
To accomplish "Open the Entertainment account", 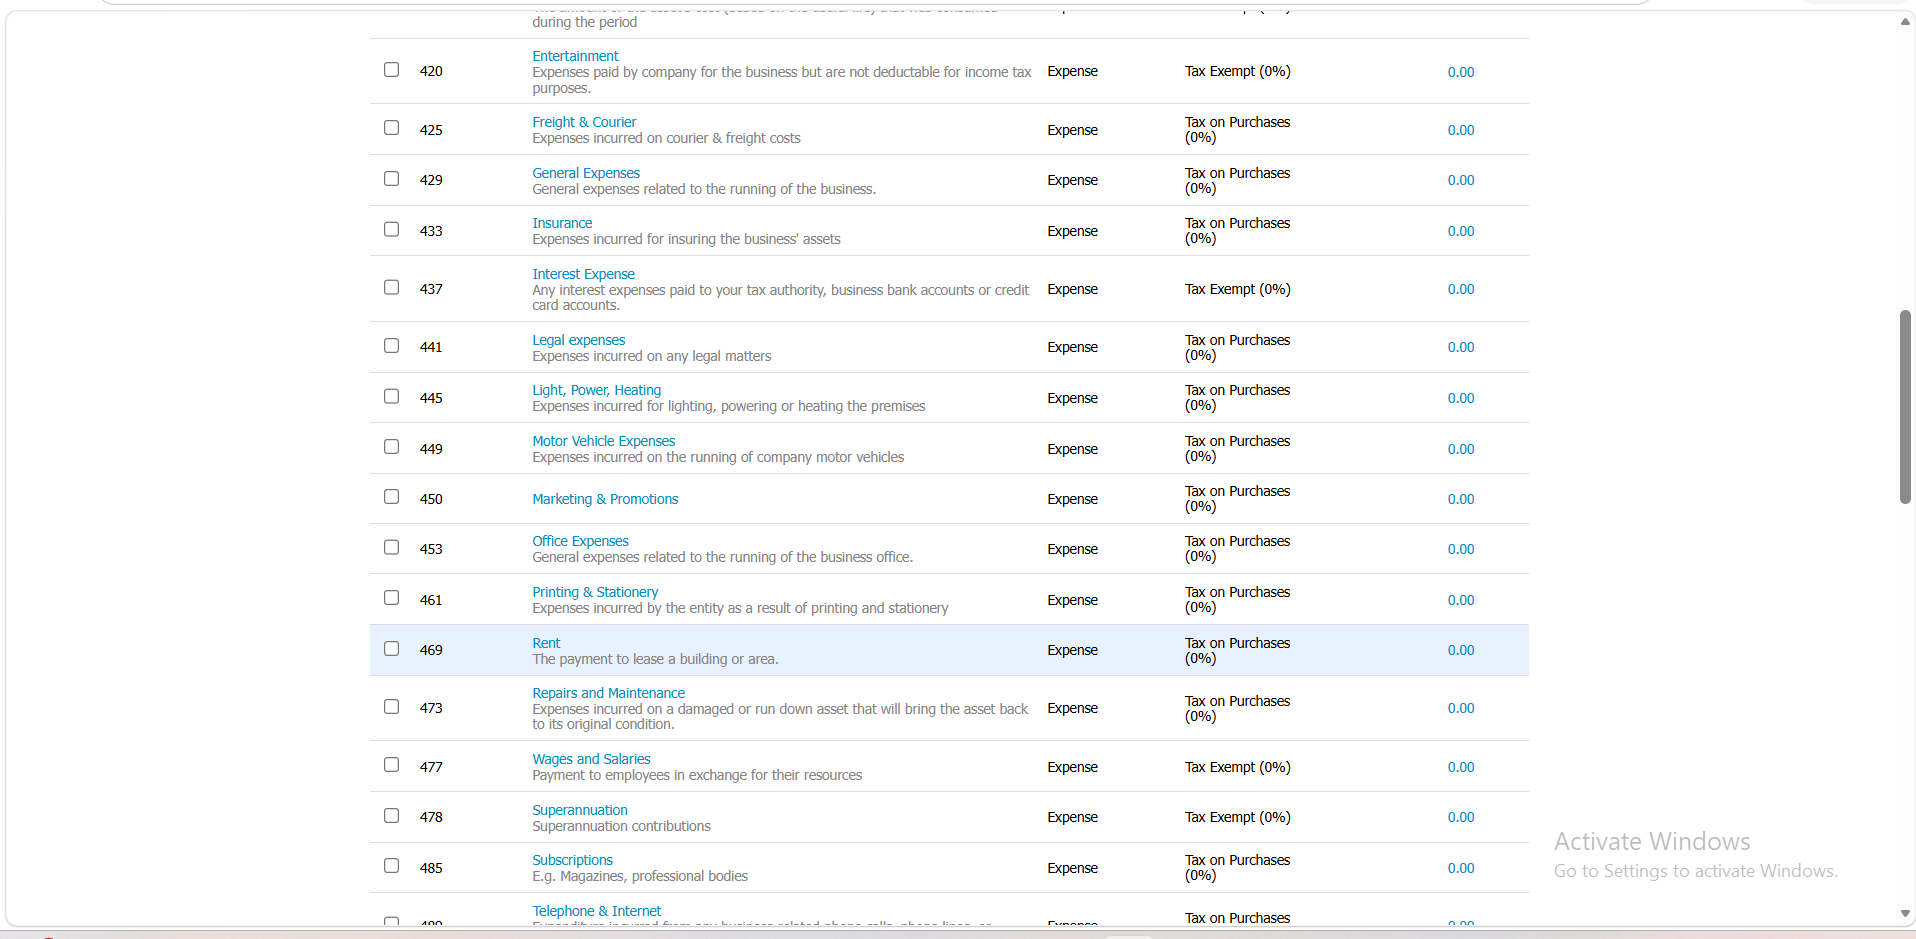I will pyautogui.click(x=575, y=56).
